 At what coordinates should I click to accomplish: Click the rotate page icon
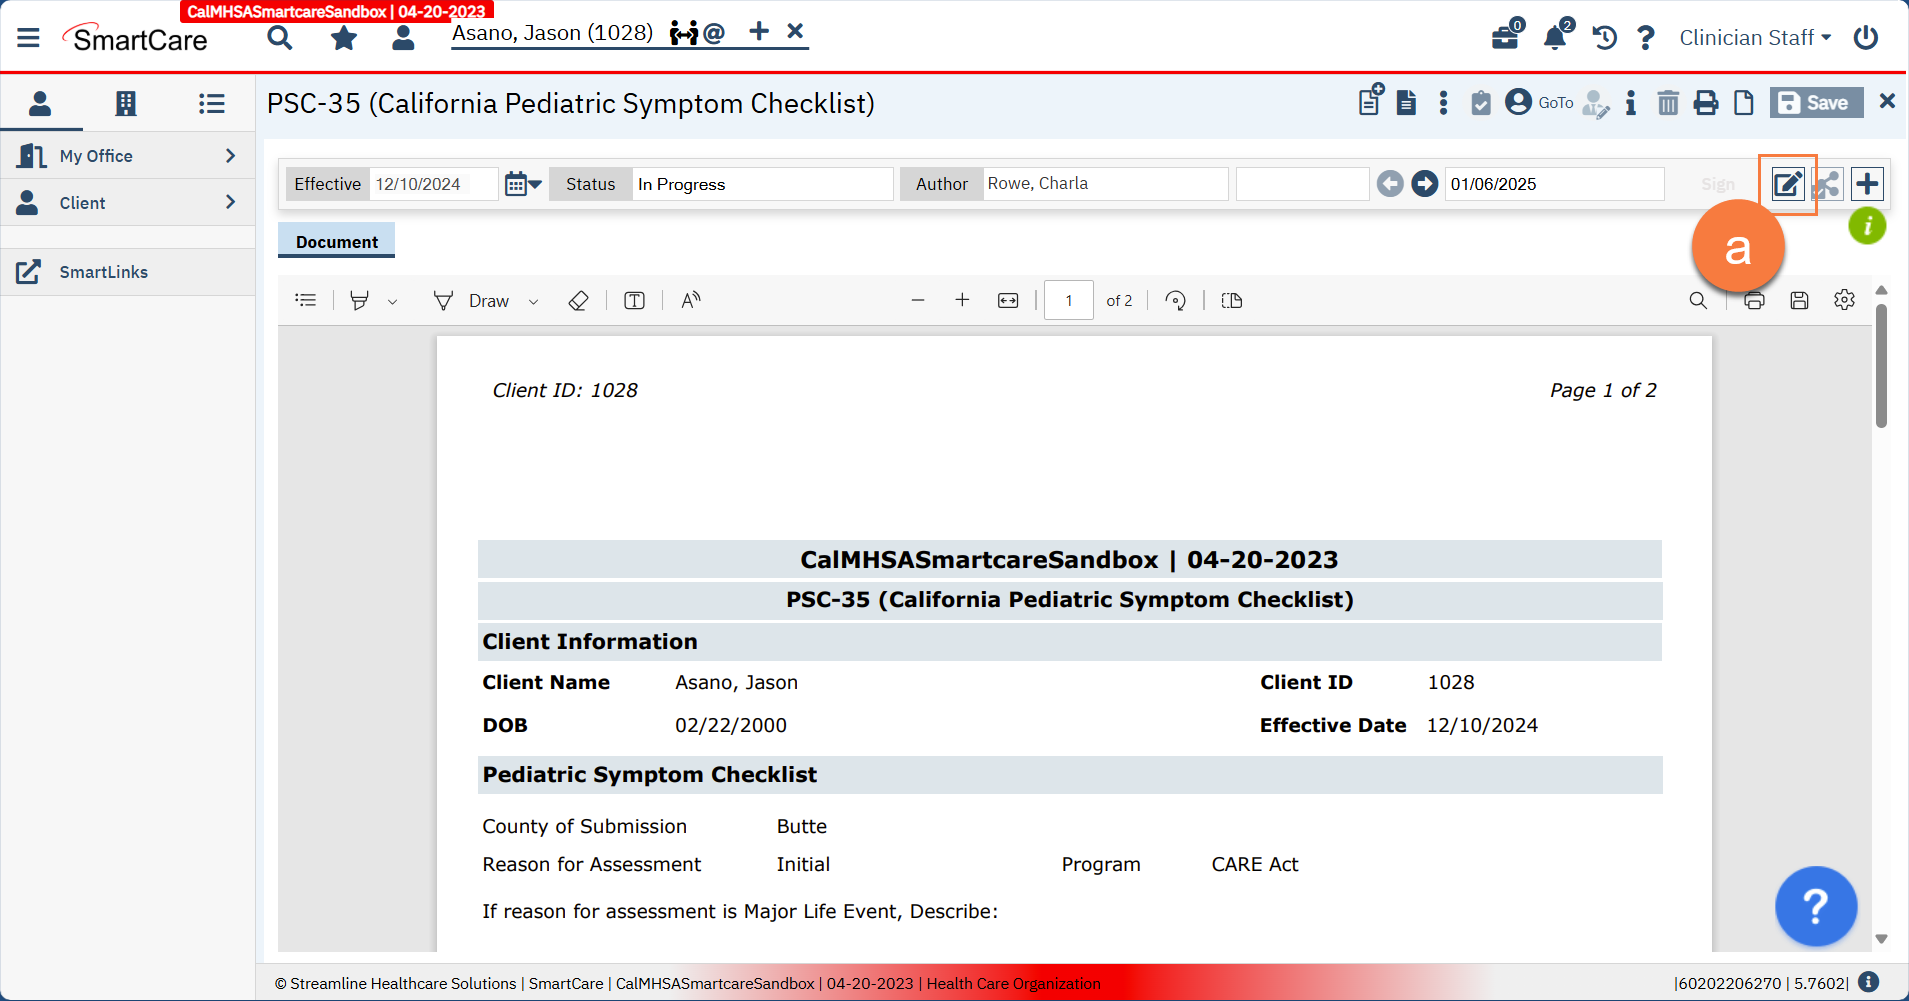(1176, 301)
